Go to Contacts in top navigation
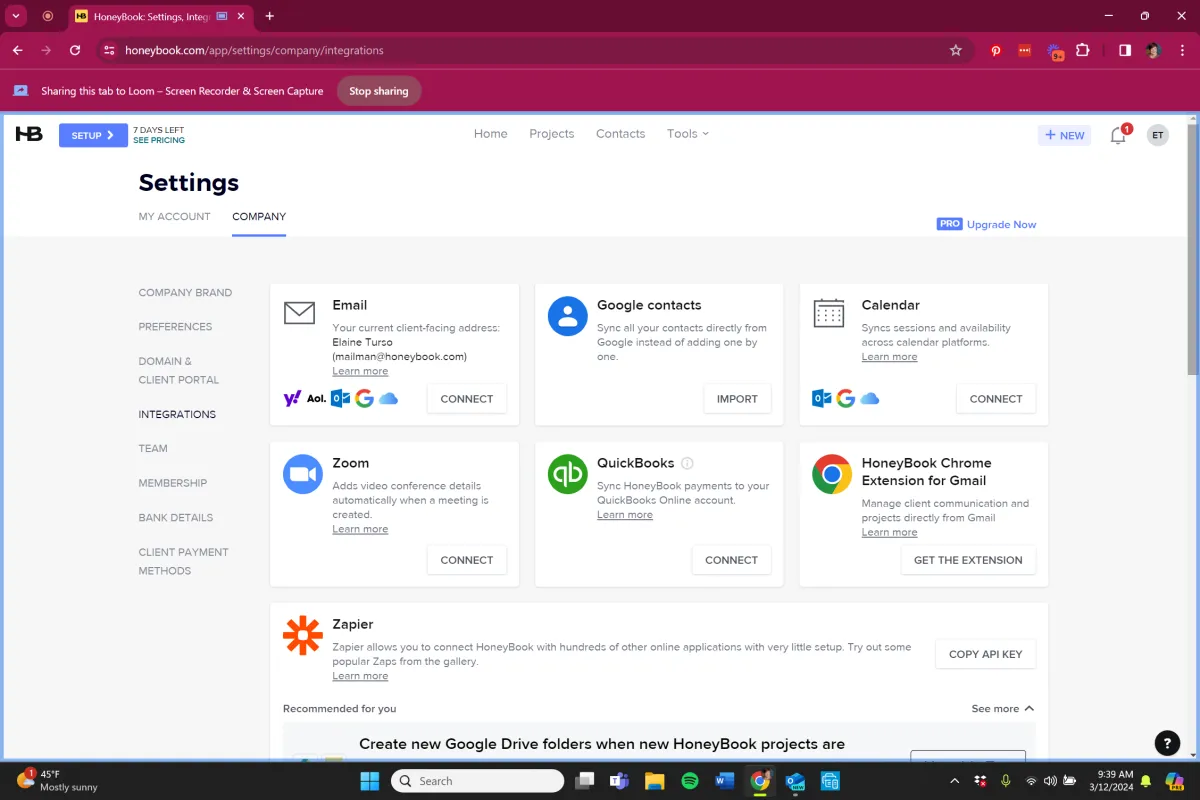 (621, 133)
